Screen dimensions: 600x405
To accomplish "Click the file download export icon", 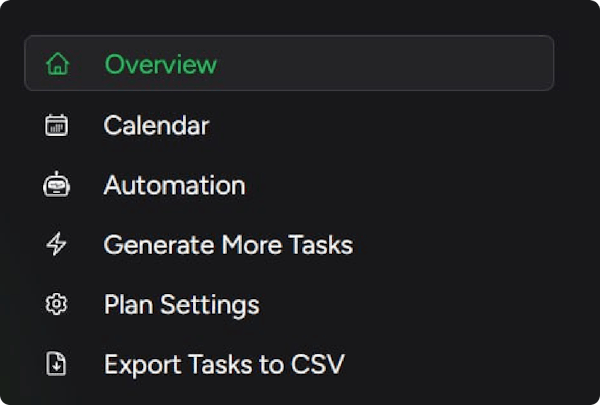I will click(57, 365).
